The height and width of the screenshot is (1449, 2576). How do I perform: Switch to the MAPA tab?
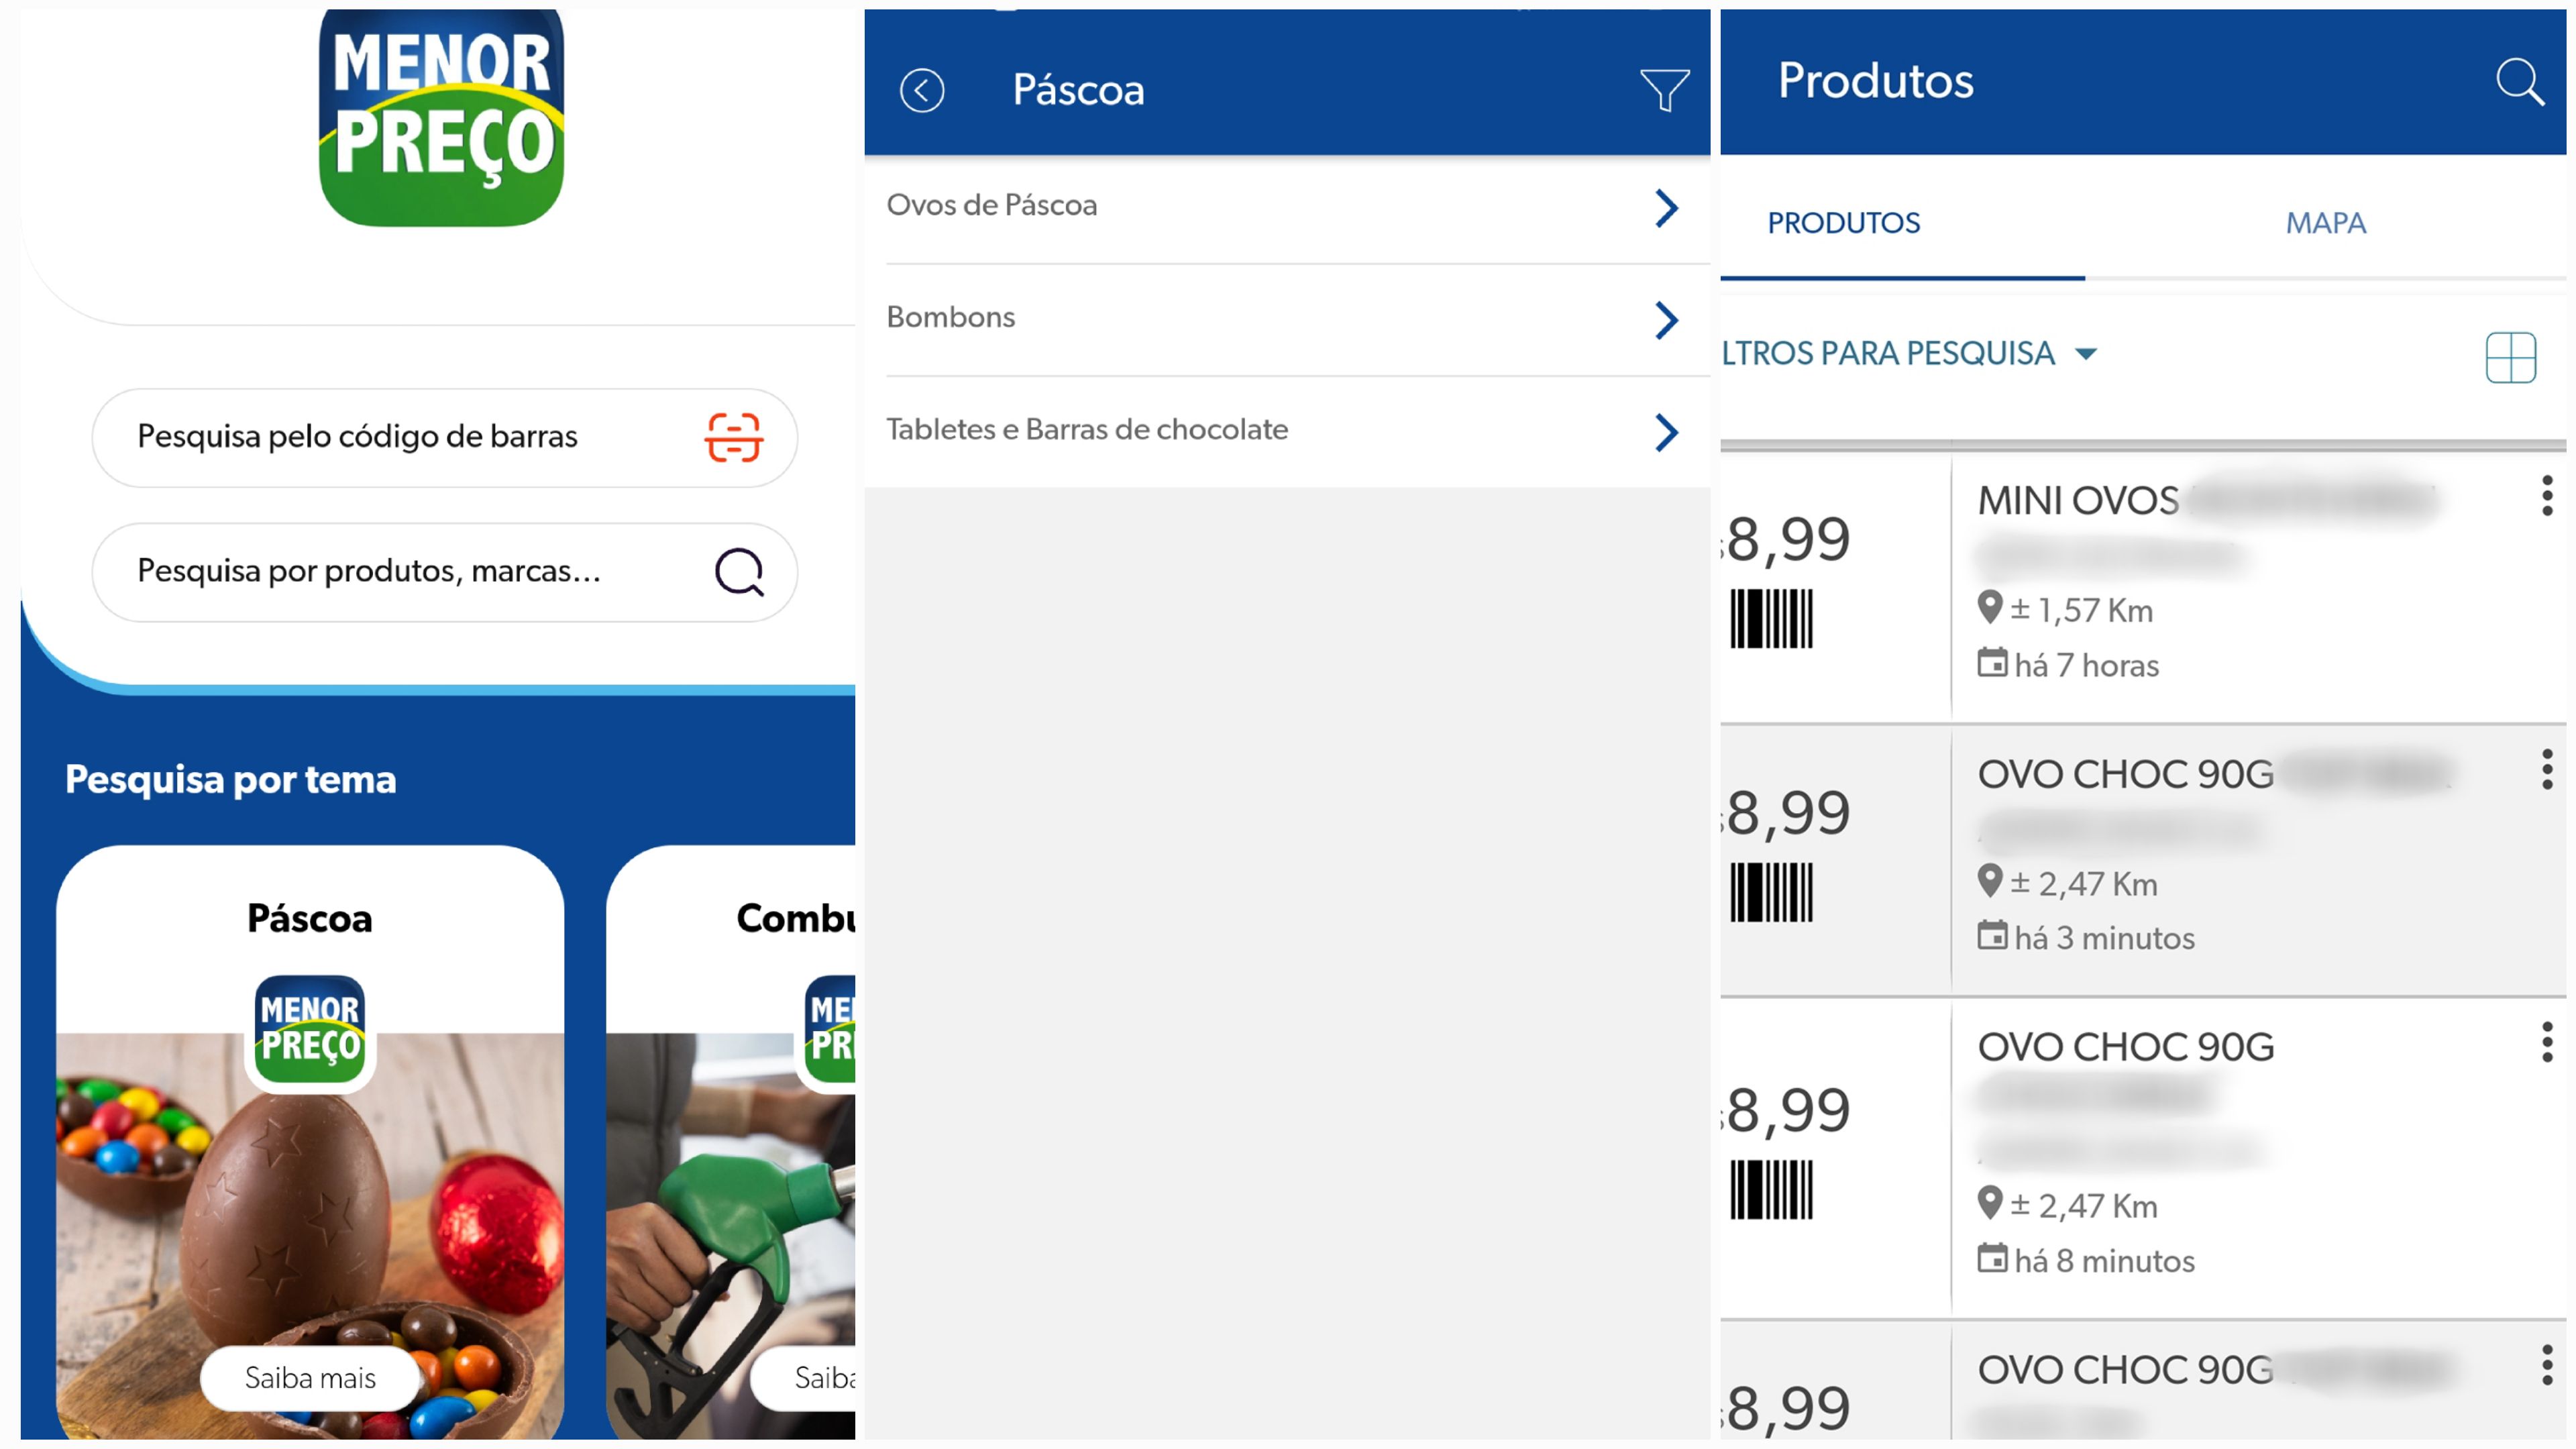coord(2325,222)
